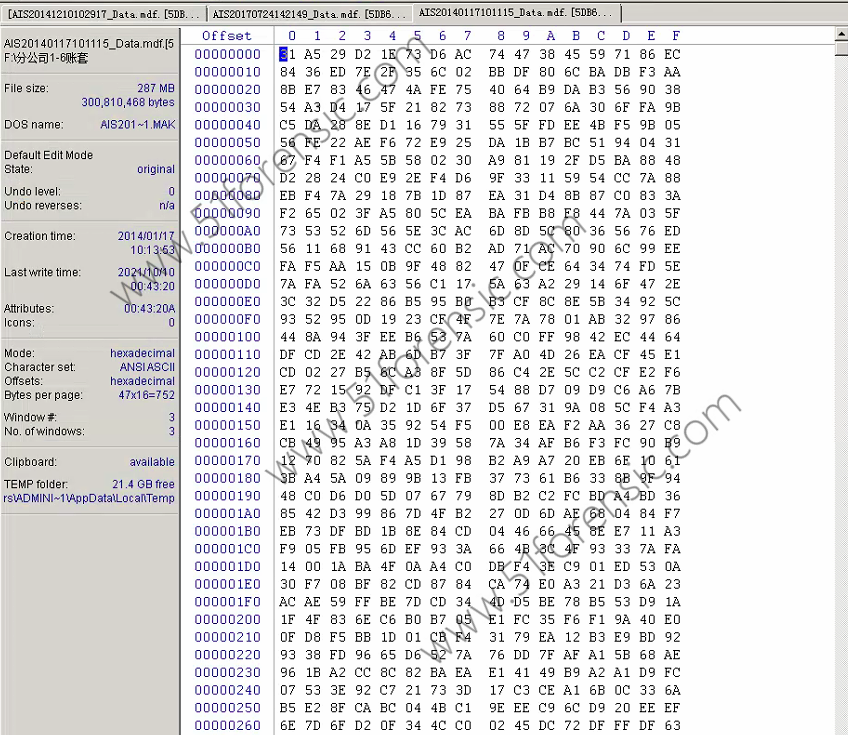The width and height of the screenshot is (848, 735).
Task: Click row offset 00000100 in the offset column
Action: pos(227,337)
